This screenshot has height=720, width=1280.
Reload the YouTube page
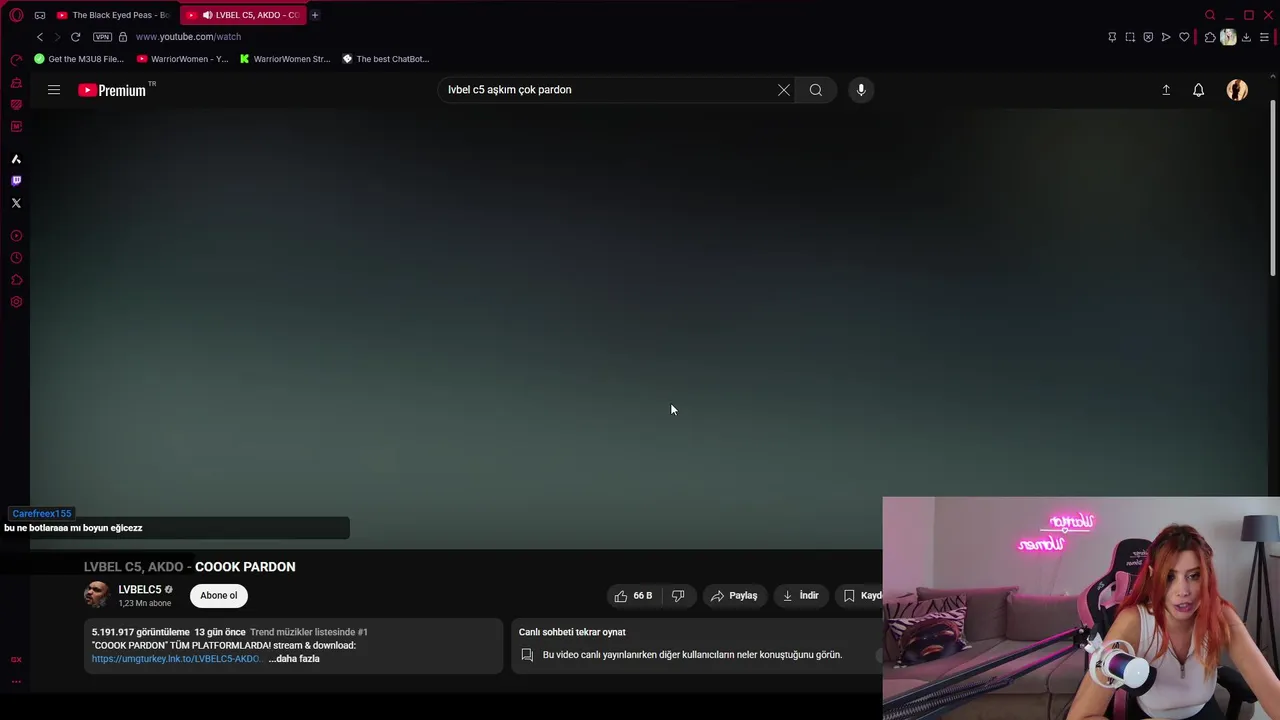75,37
